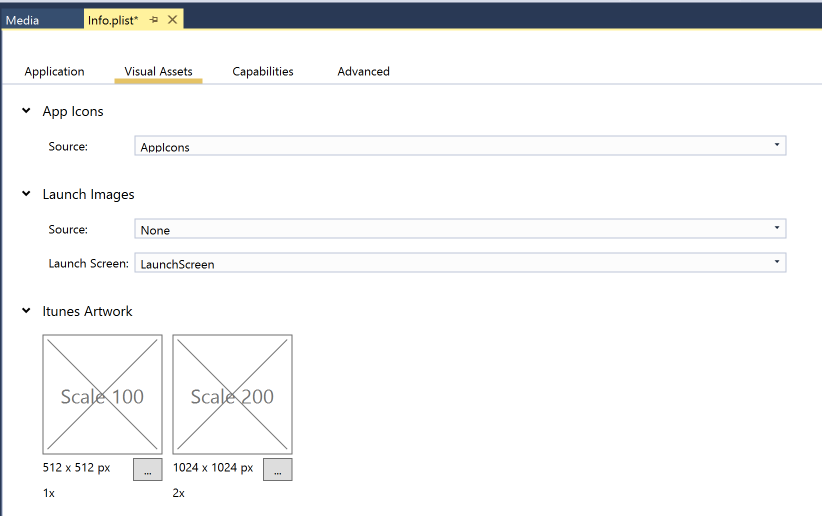Click the Launch Images heading text
Viewport: 822px width, 516px height.
click(89, 194)
